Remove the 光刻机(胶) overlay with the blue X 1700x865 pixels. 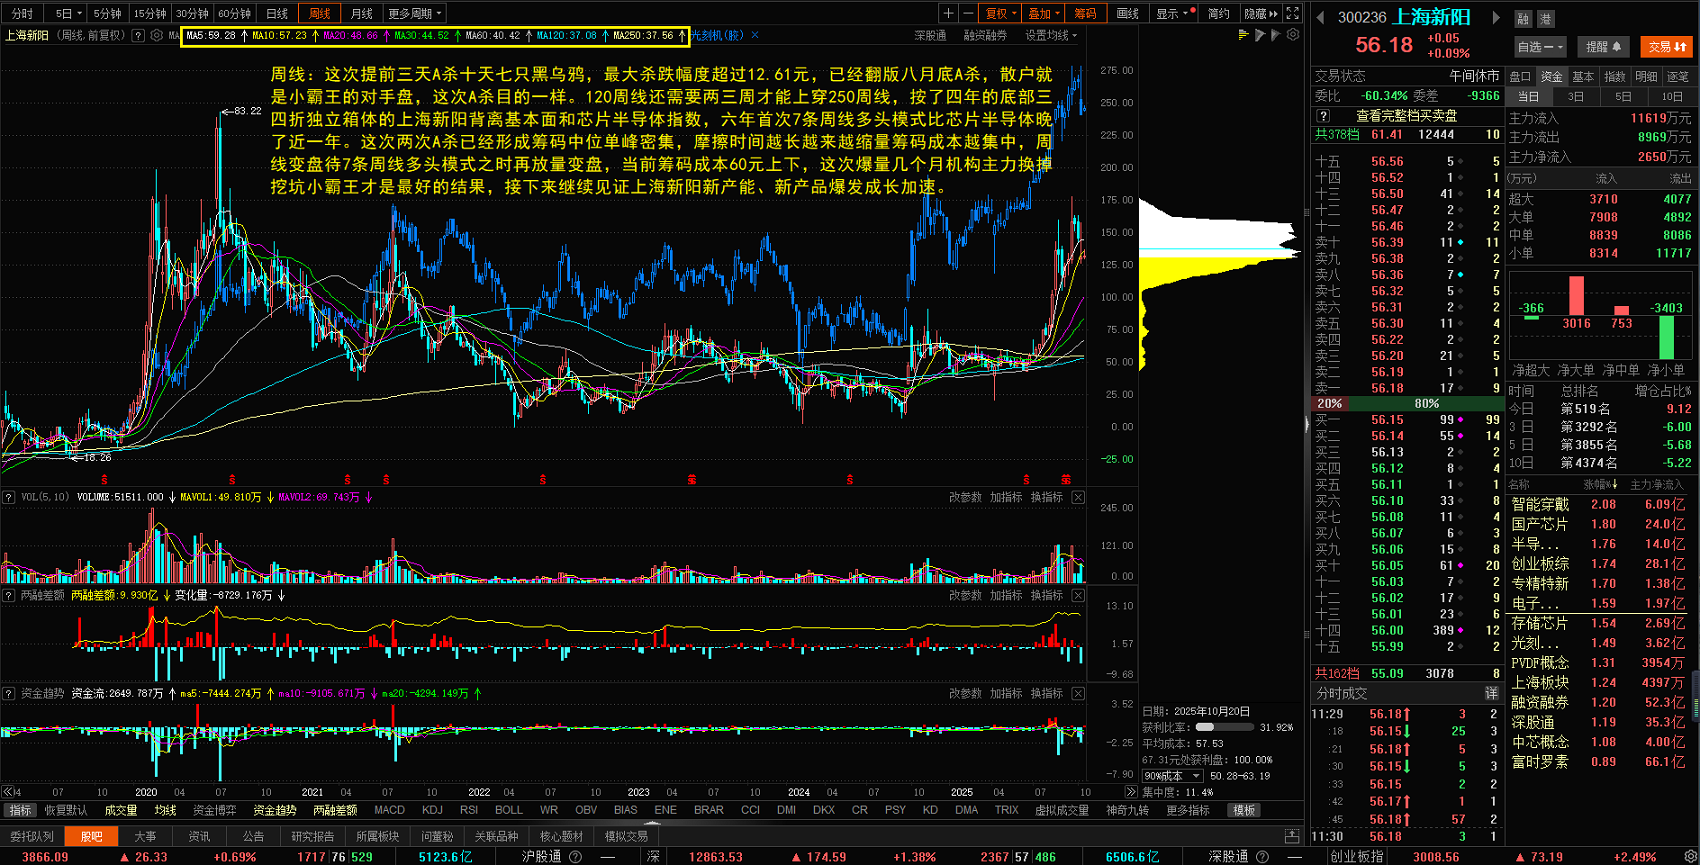pos(755,35)
